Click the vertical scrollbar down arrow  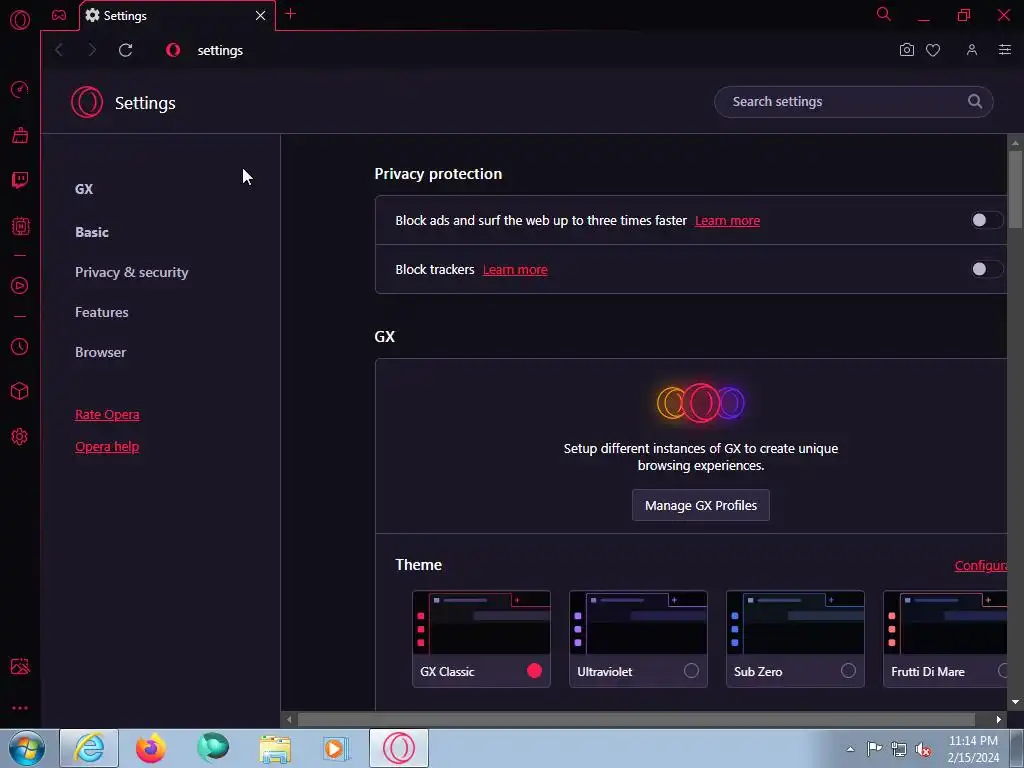click(1015, 702)
